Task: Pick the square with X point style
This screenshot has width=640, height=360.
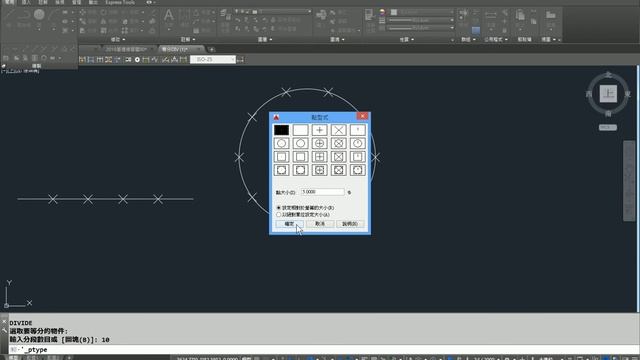Action: click(338, 157)
